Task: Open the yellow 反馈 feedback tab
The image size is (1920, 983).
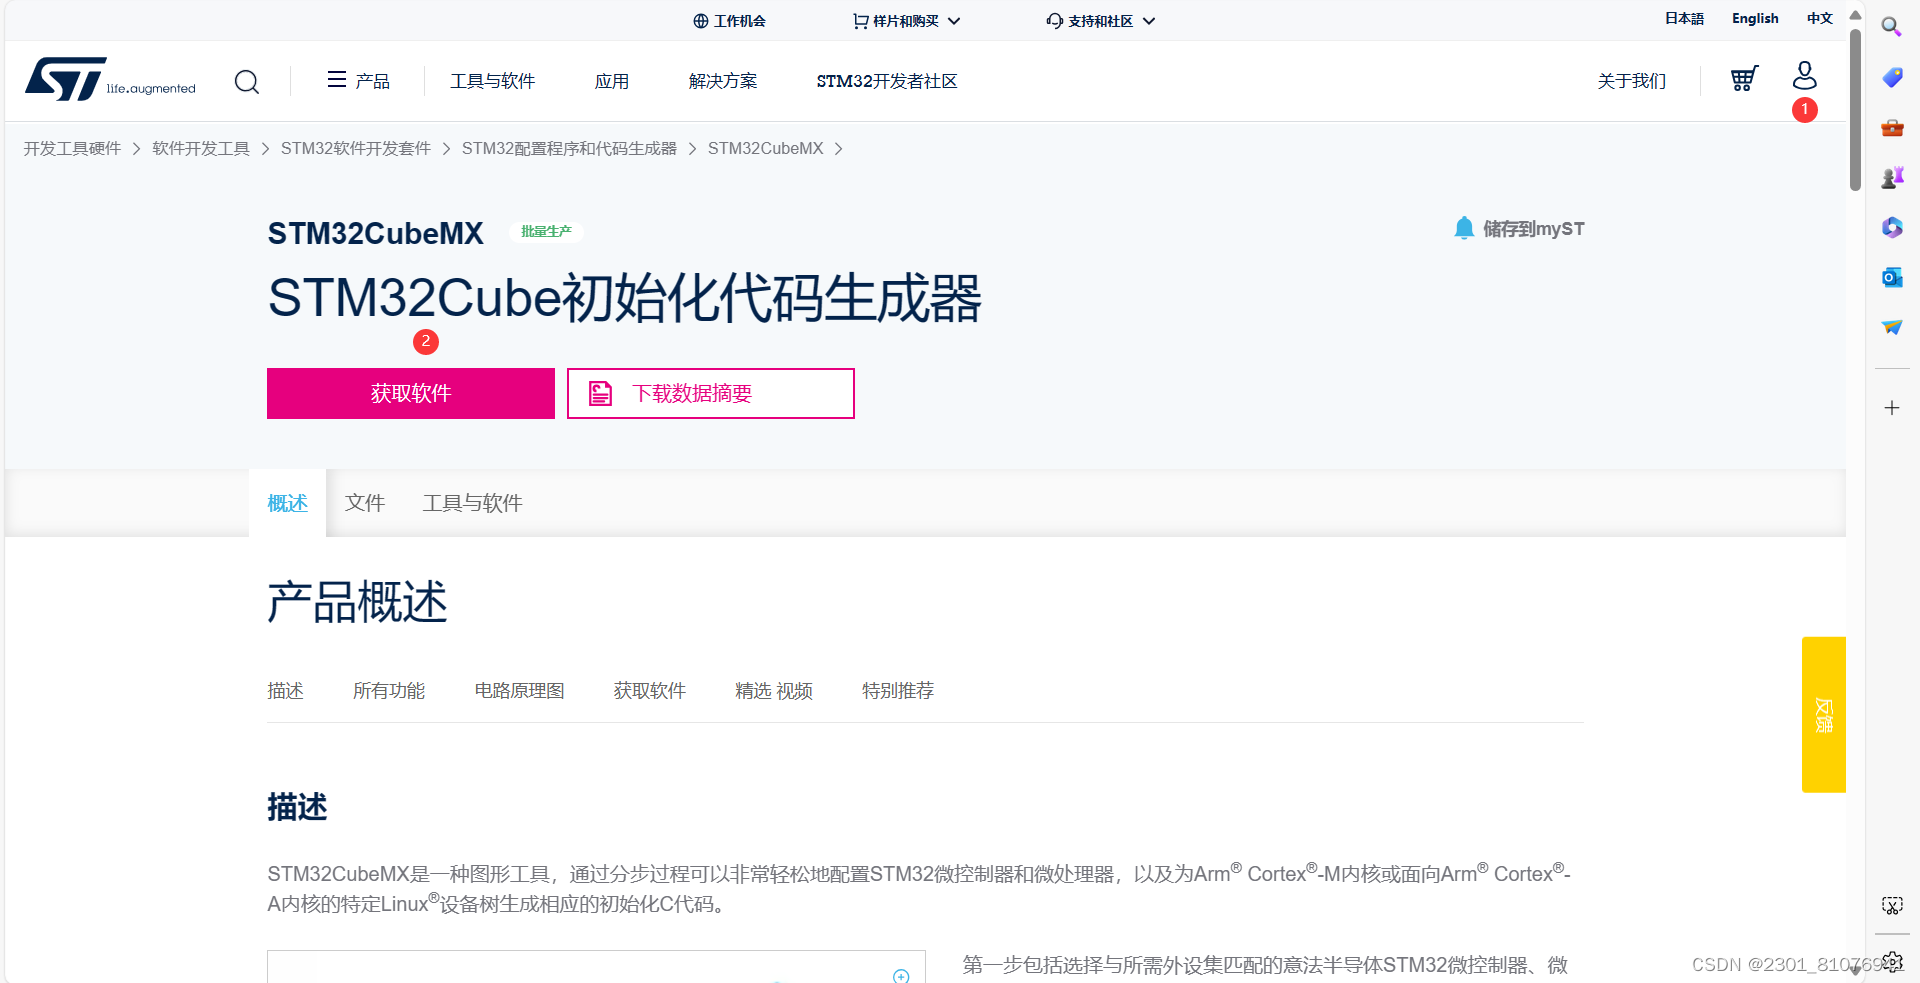Action: [x=1824, y=715]
